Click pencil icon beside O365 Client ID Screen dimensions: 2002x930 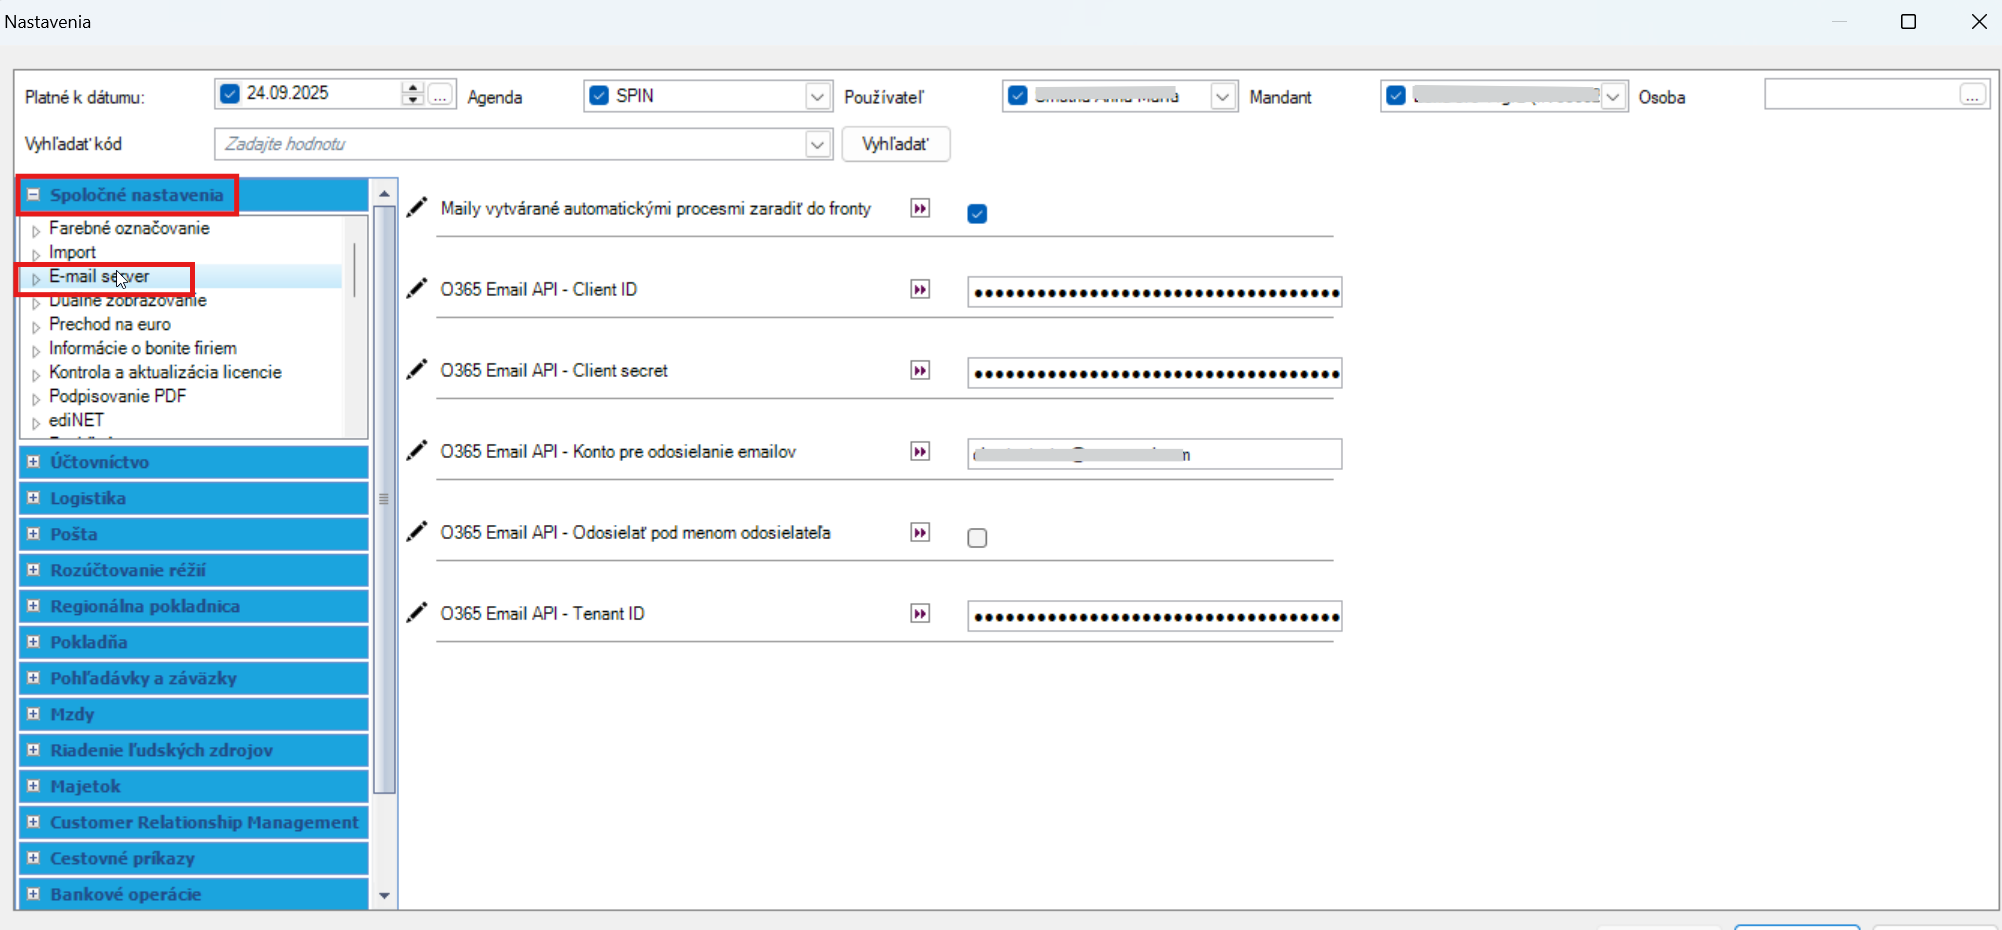tap(417, 289)
